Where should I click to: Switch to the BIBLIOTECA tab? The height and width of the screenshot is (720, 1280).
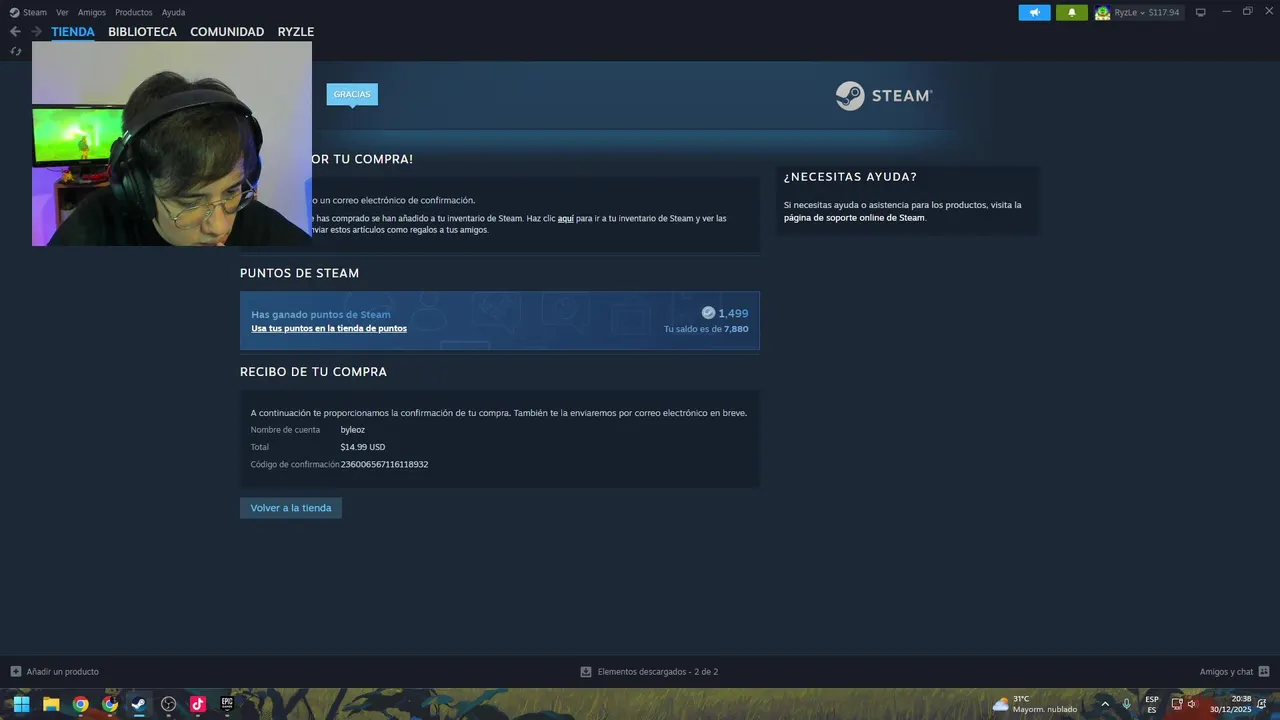click(142, 32)
